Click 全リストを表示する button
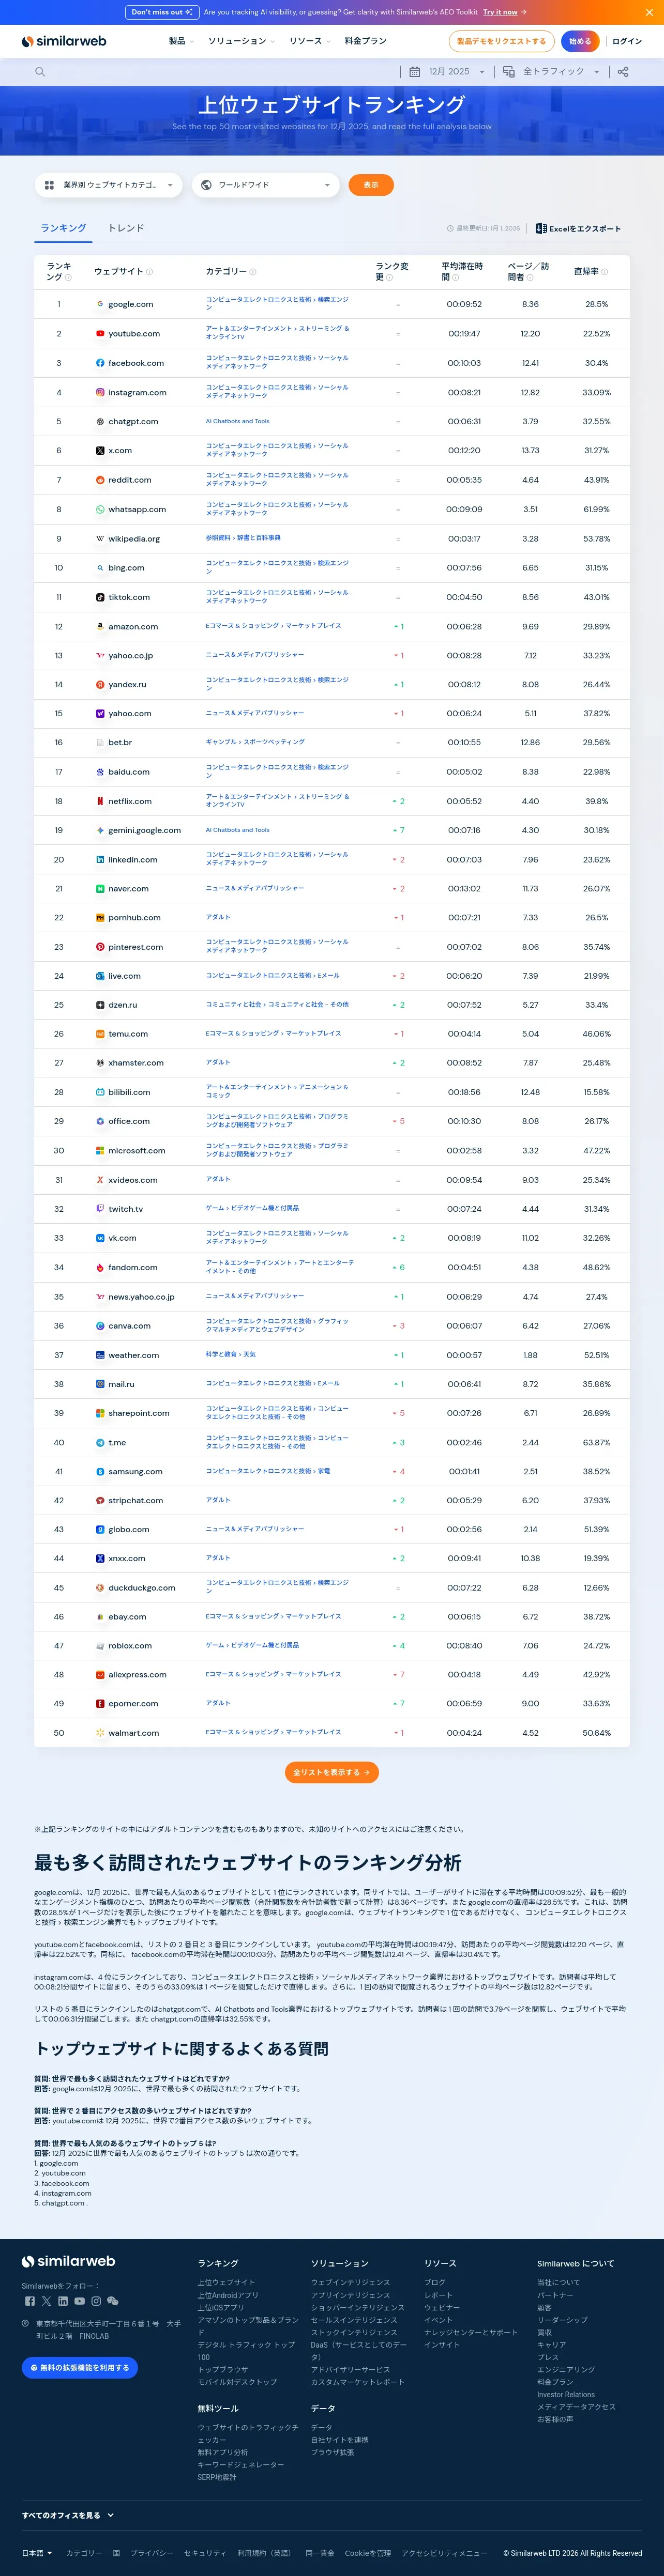The height and width of the screenshot is (2576, 664). 332,1772
